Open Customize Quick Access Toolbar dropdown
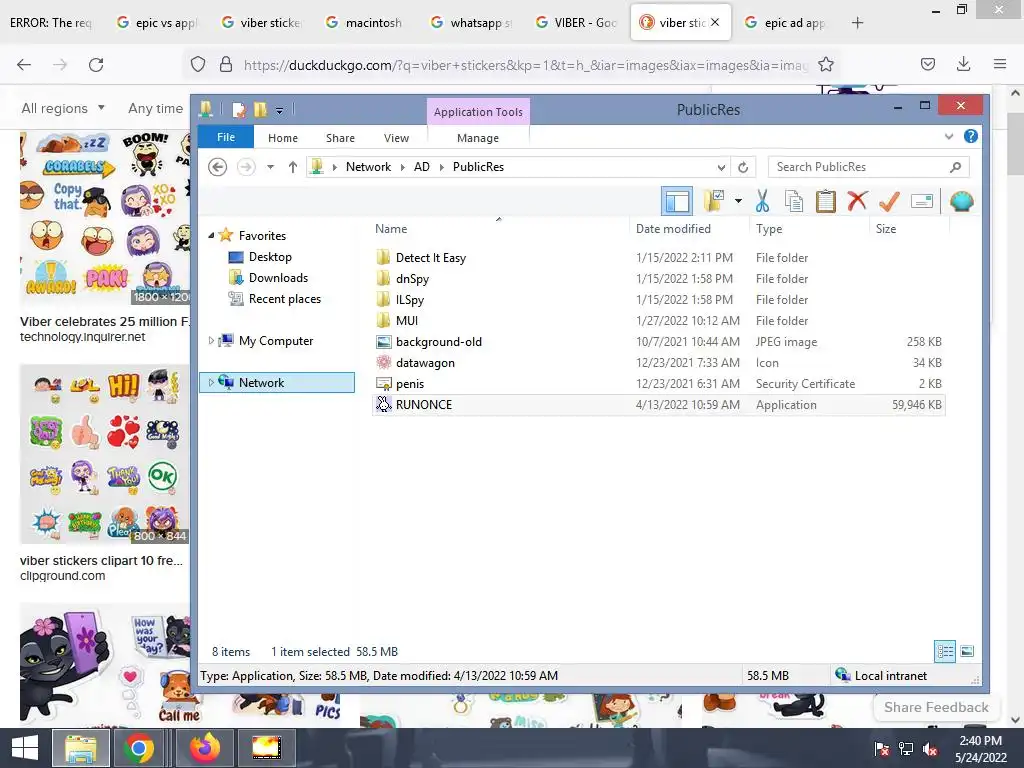 (280, 110)
